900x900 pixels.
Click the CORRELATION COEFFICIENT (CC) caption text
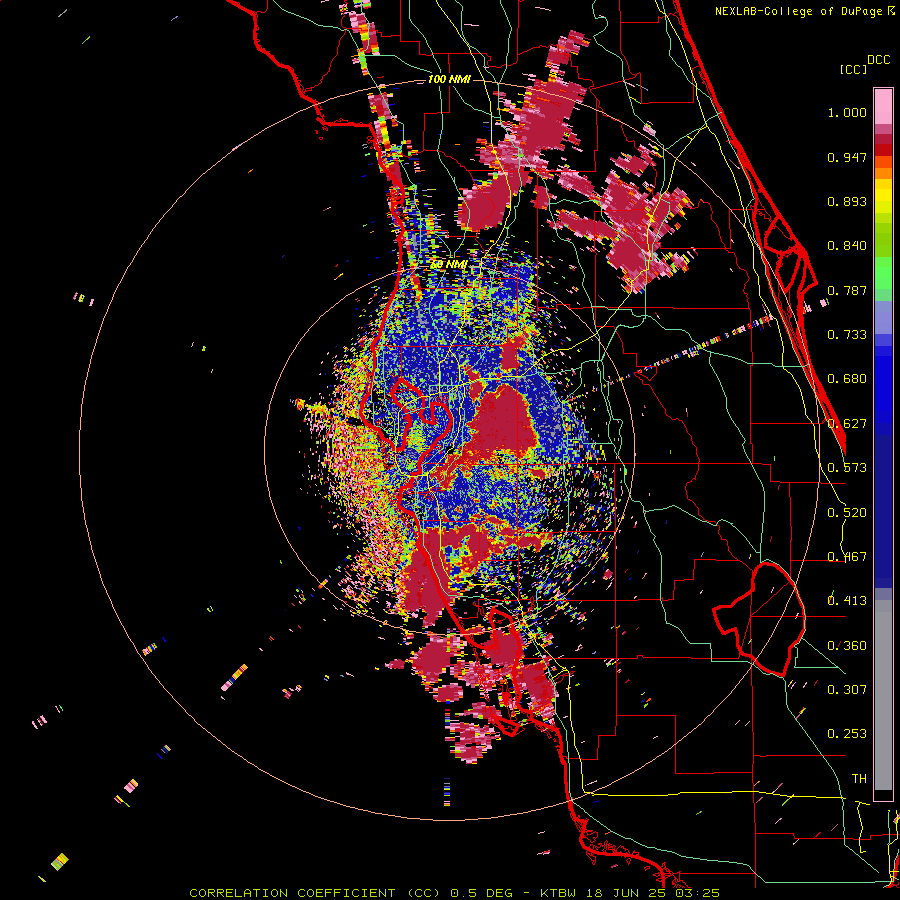click(x=315, y=893)
